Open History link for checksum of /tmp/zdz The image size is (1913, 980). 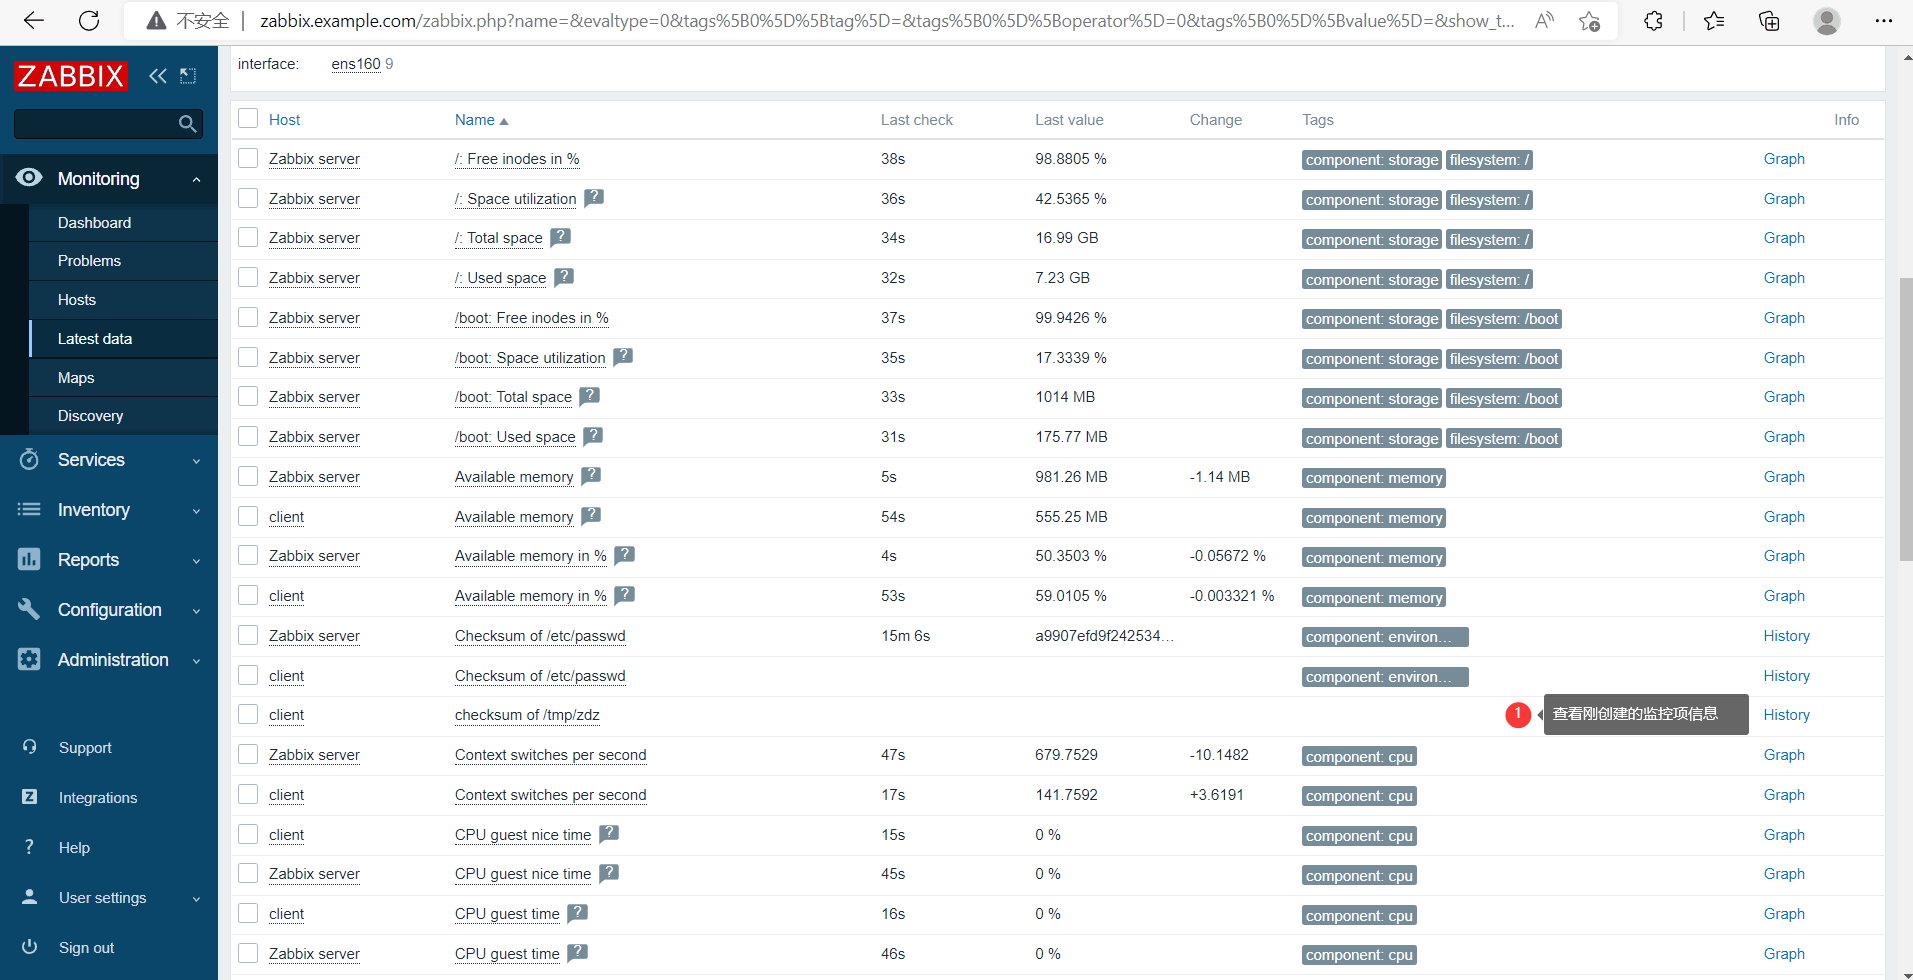tap(1786, 715)
